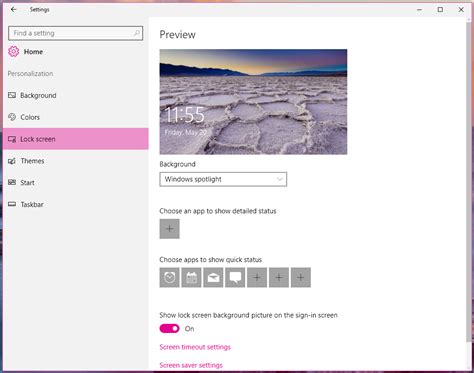Add sixth quick status app slot
The image size is (474, 373).
[279, 277]
